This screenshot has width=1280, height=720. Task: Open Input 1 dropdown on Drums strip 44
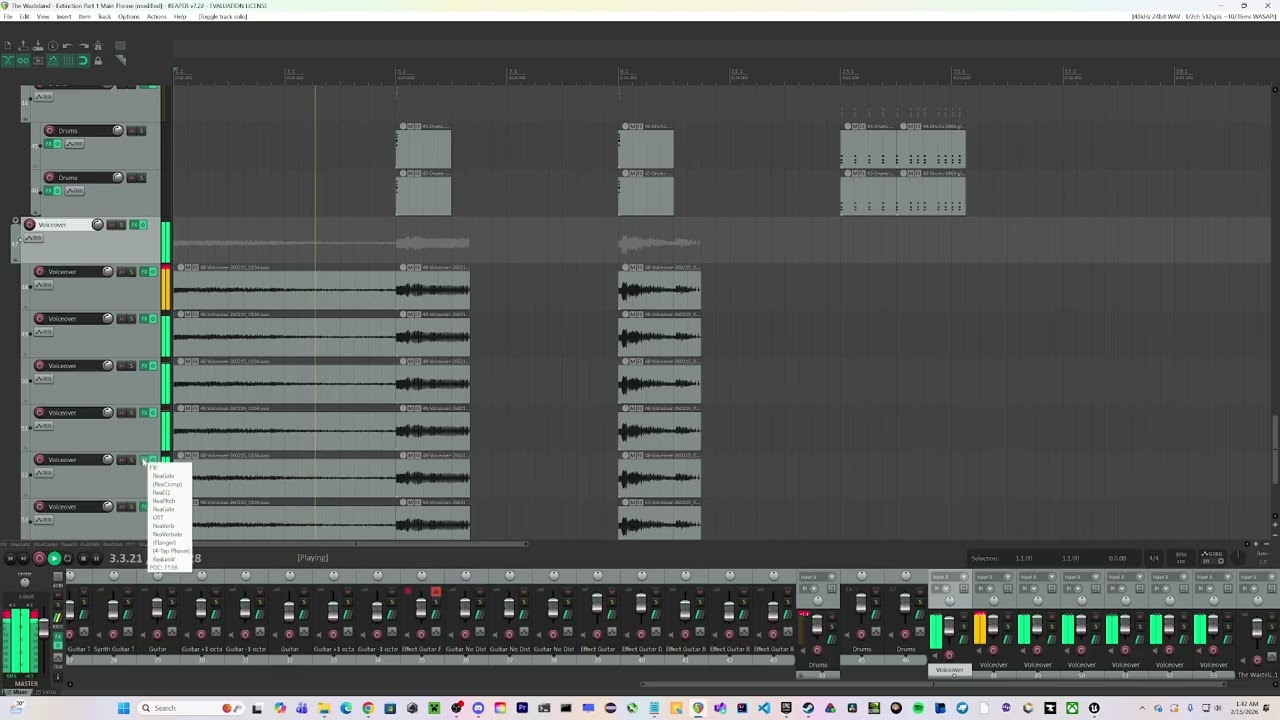pyautogui.click(x=817, y=577)
